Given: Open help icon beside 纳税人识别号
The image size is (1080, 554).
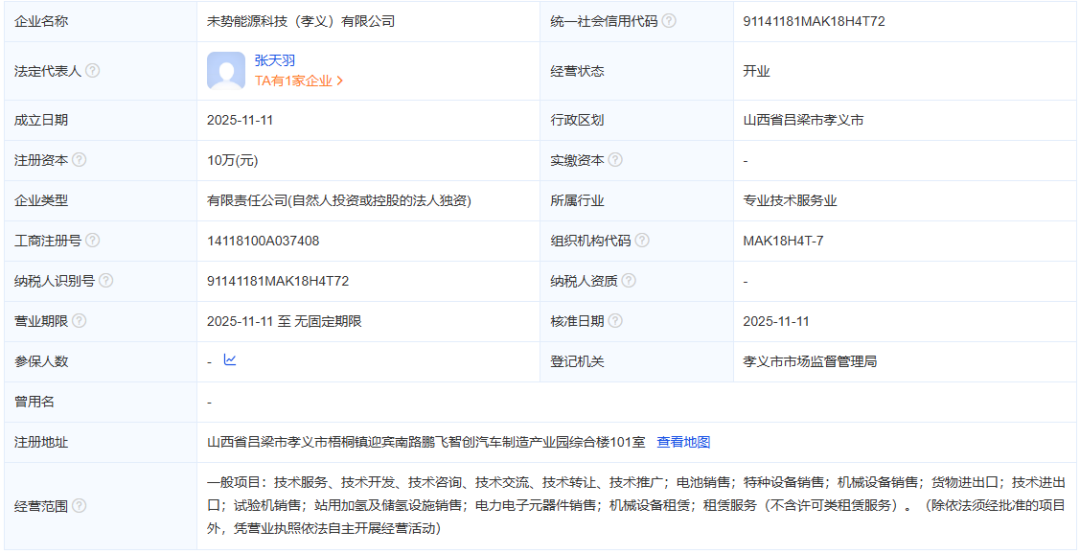Looking at the screenshot, I should point(106,281).
